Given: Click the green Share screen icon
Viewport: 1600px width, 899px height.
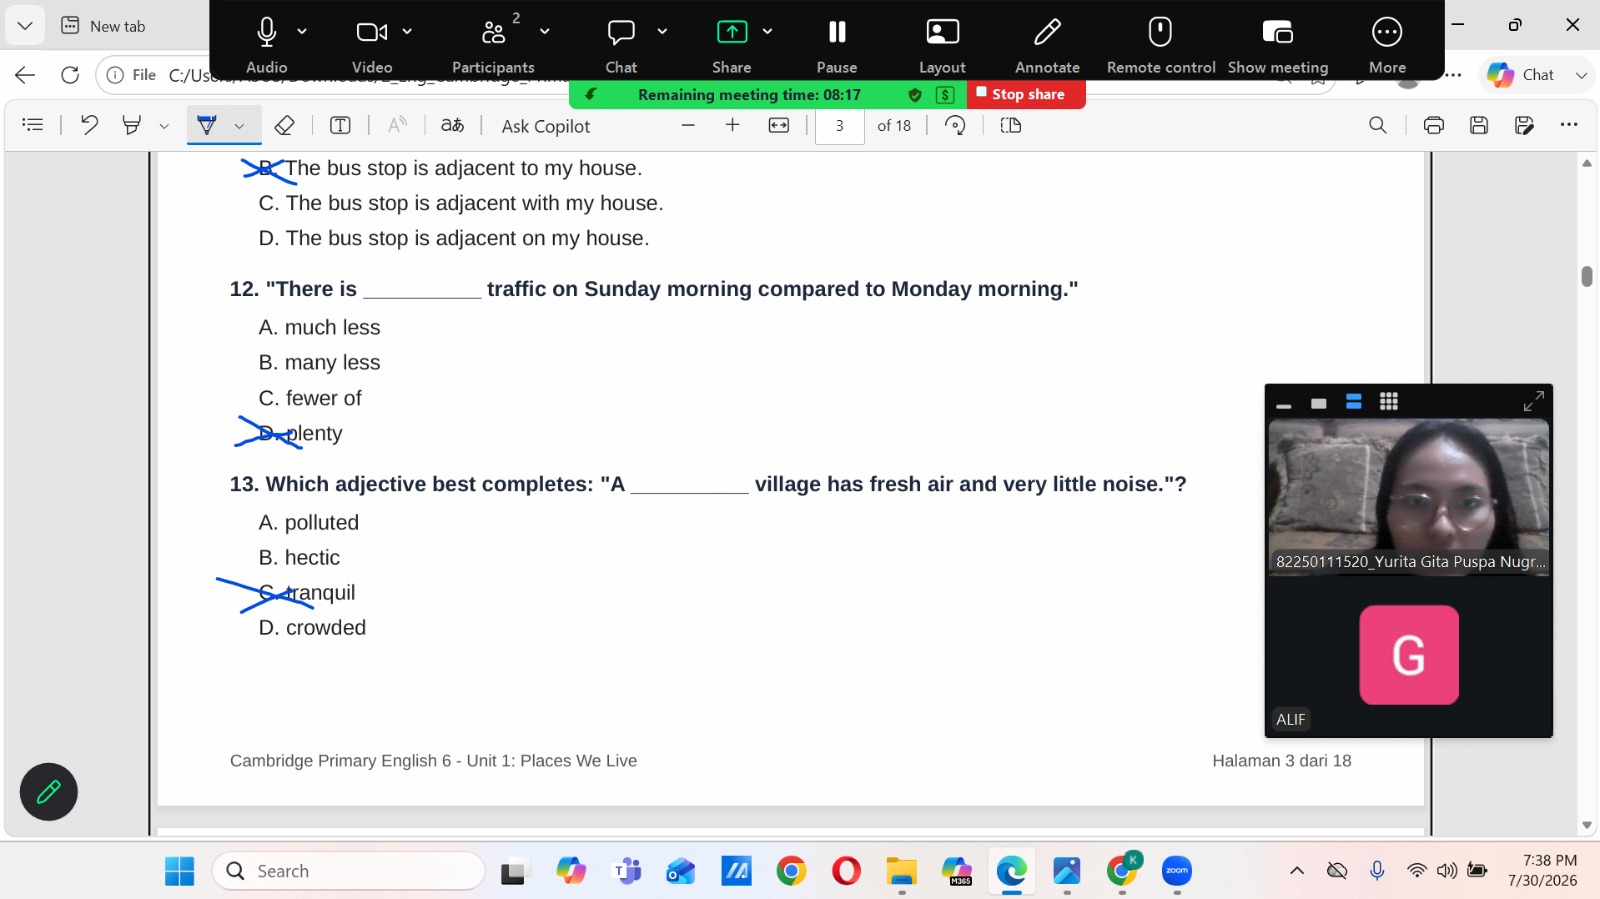Looking at the screenshot, I should [x=732, y=33].
